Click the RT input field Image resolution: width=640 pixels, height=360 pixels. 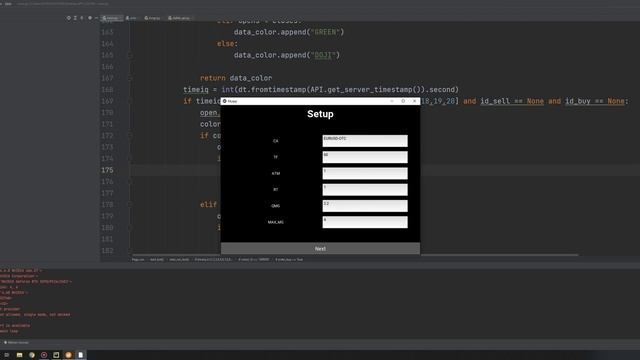(365, 190)
